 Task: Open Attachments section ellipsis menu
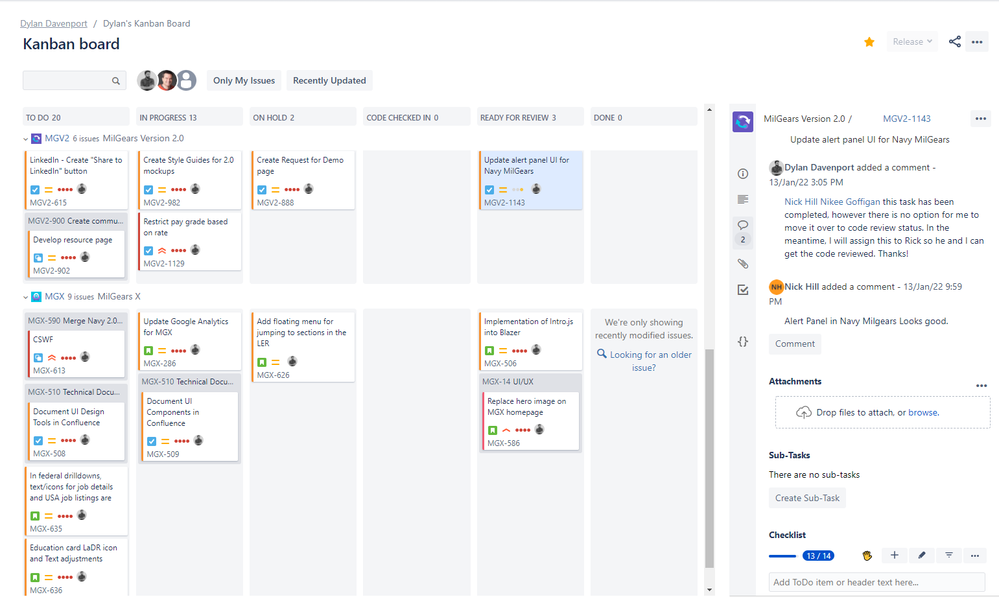pos(981,385)
